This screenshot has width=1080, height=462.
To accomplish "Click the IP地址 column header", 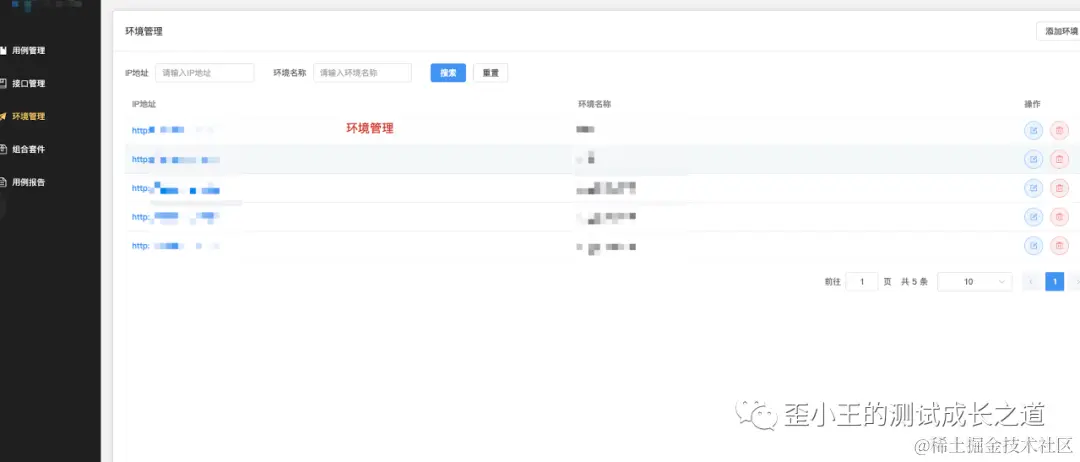I will [x=143, y=104].
